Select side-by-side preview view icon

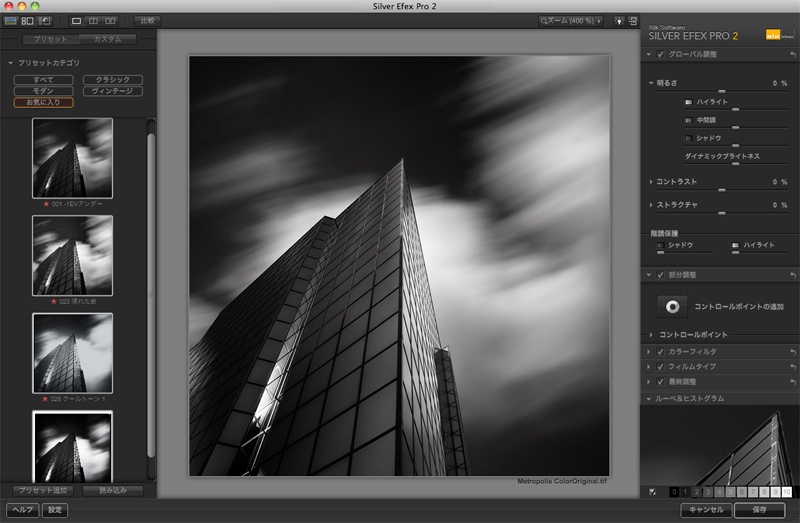110,21
